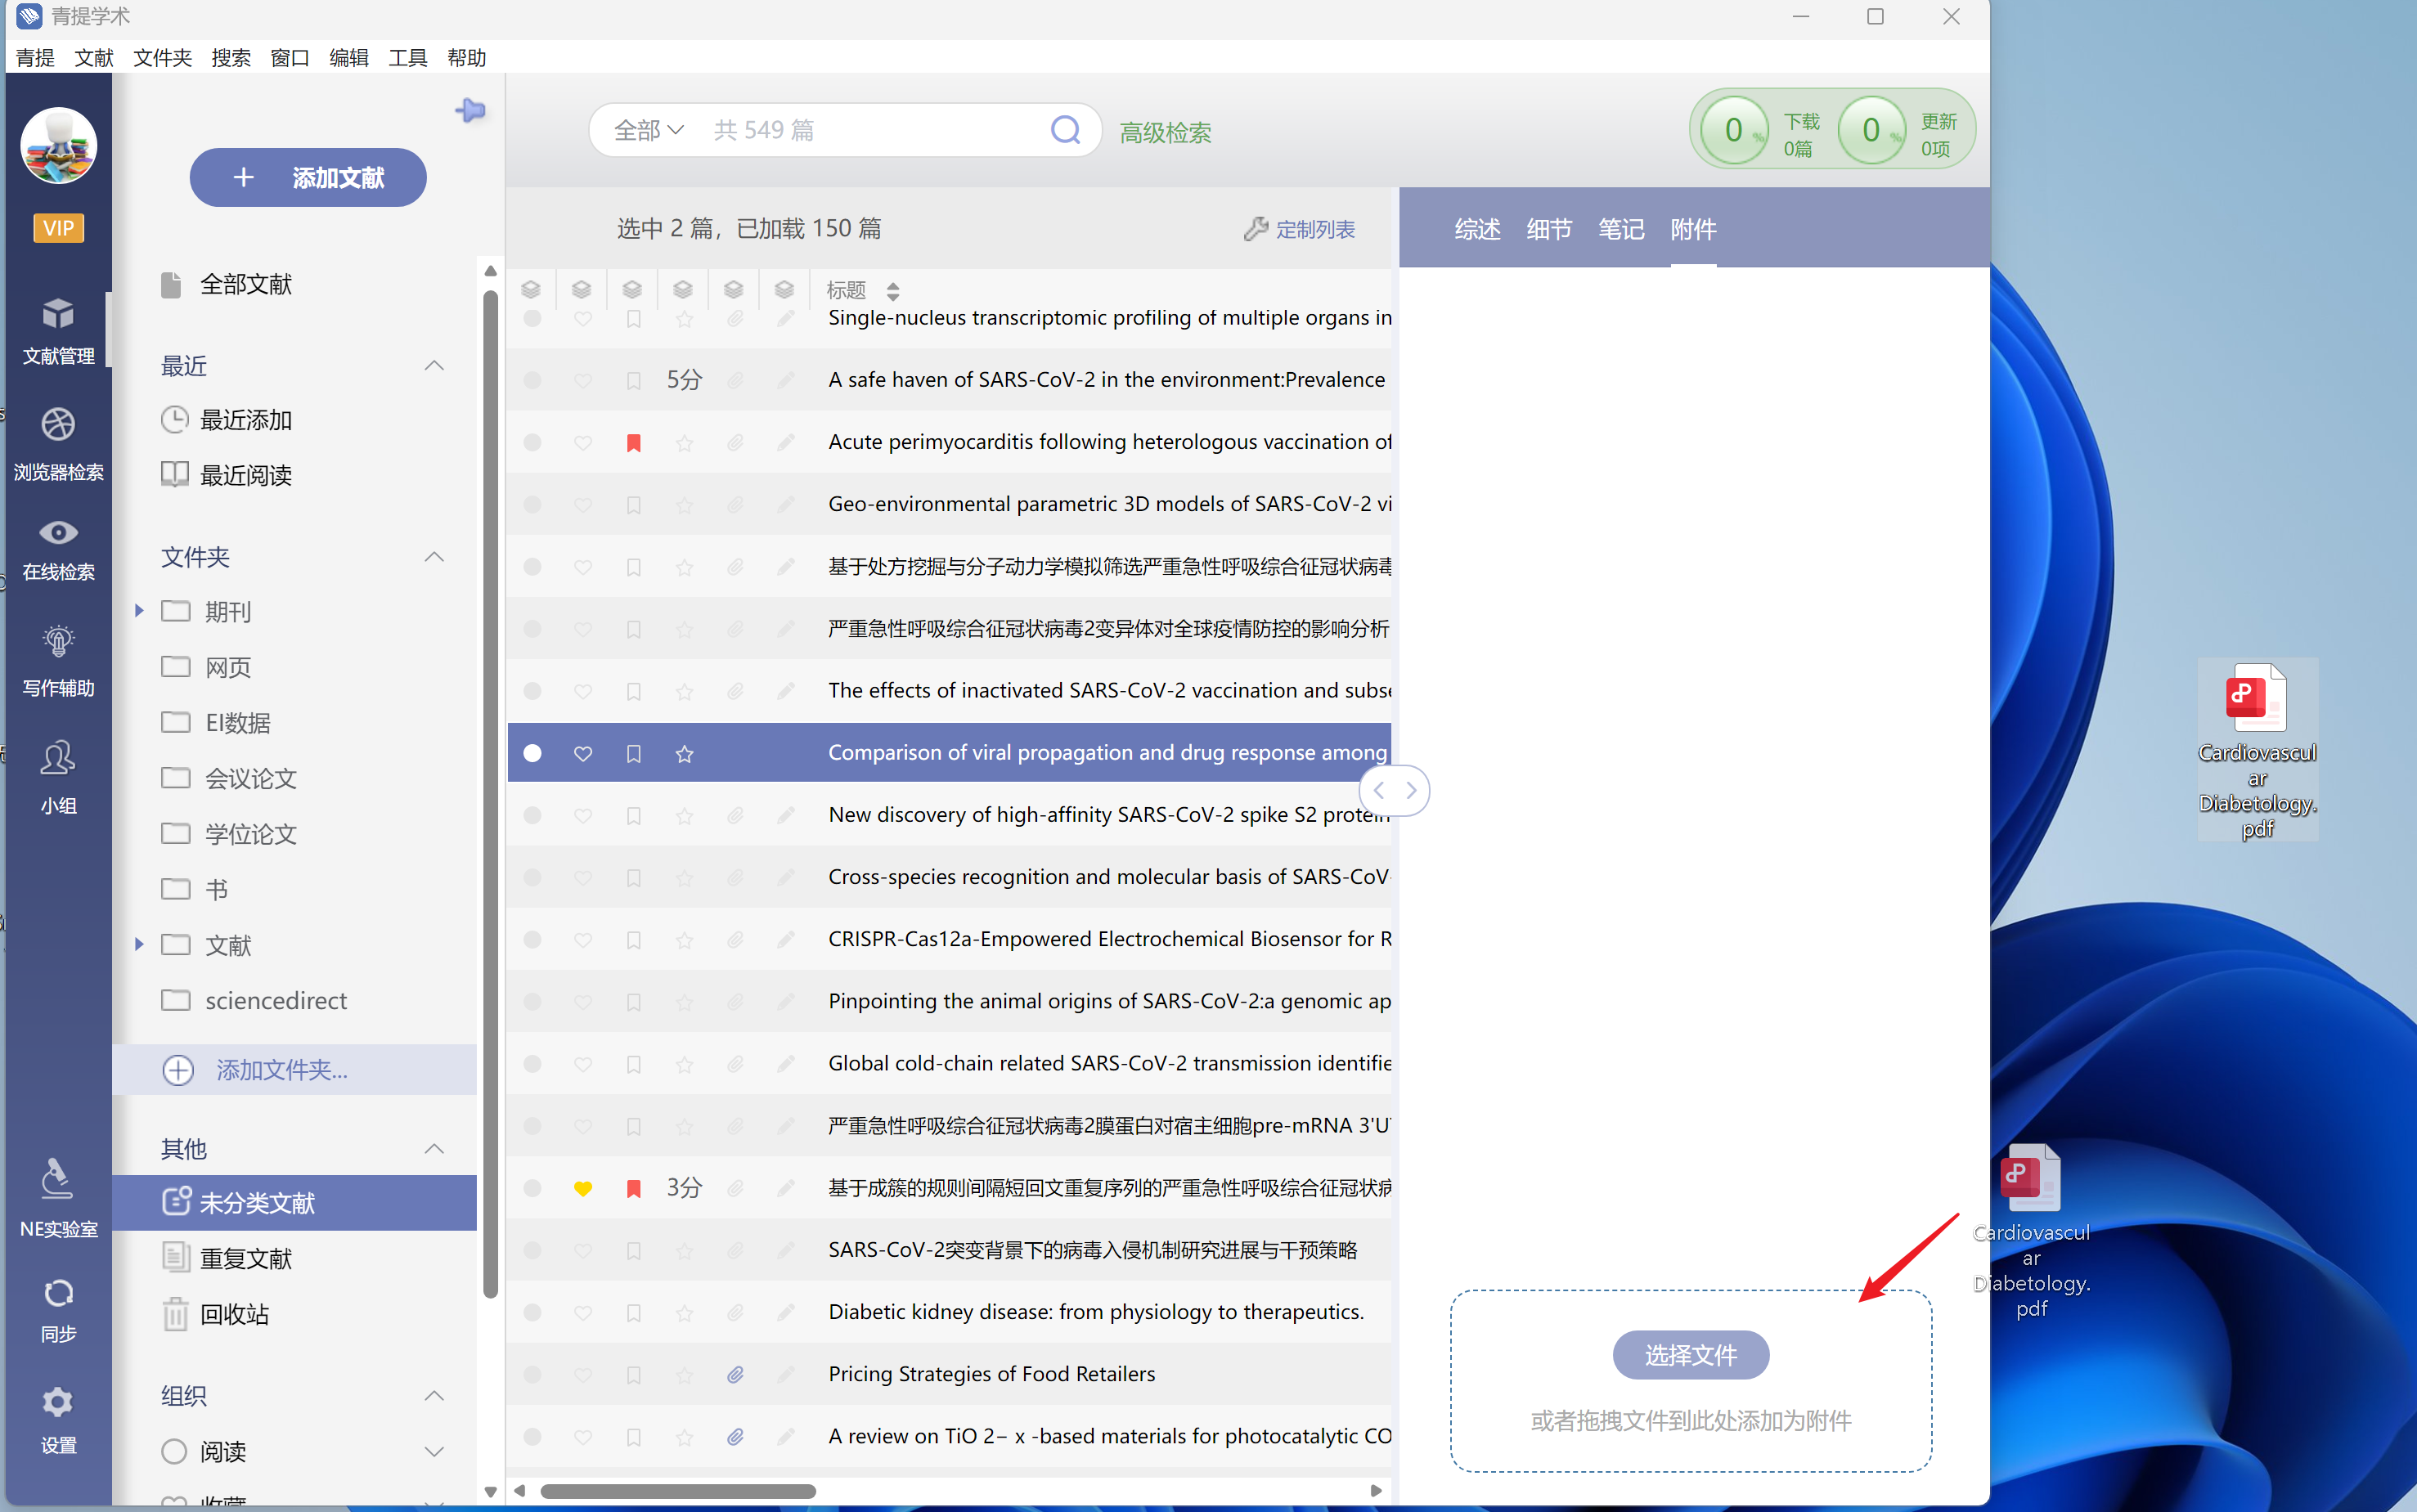The image size is (2417, 1512).
Task: Click 添加文件夹... entry
Action: click(294, 1070)
